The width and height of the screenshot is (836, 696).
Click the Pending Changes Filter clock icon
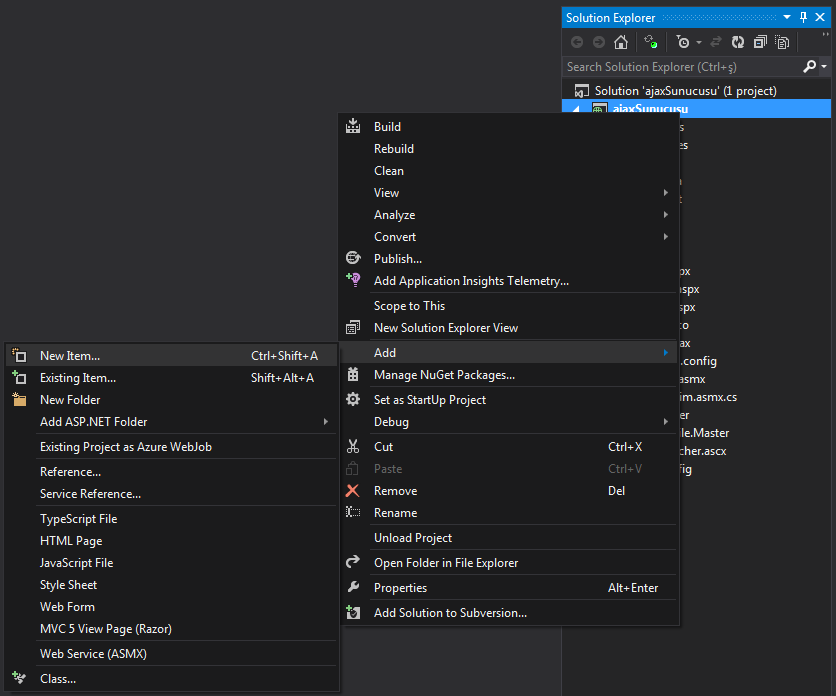[x=683, y=42]
